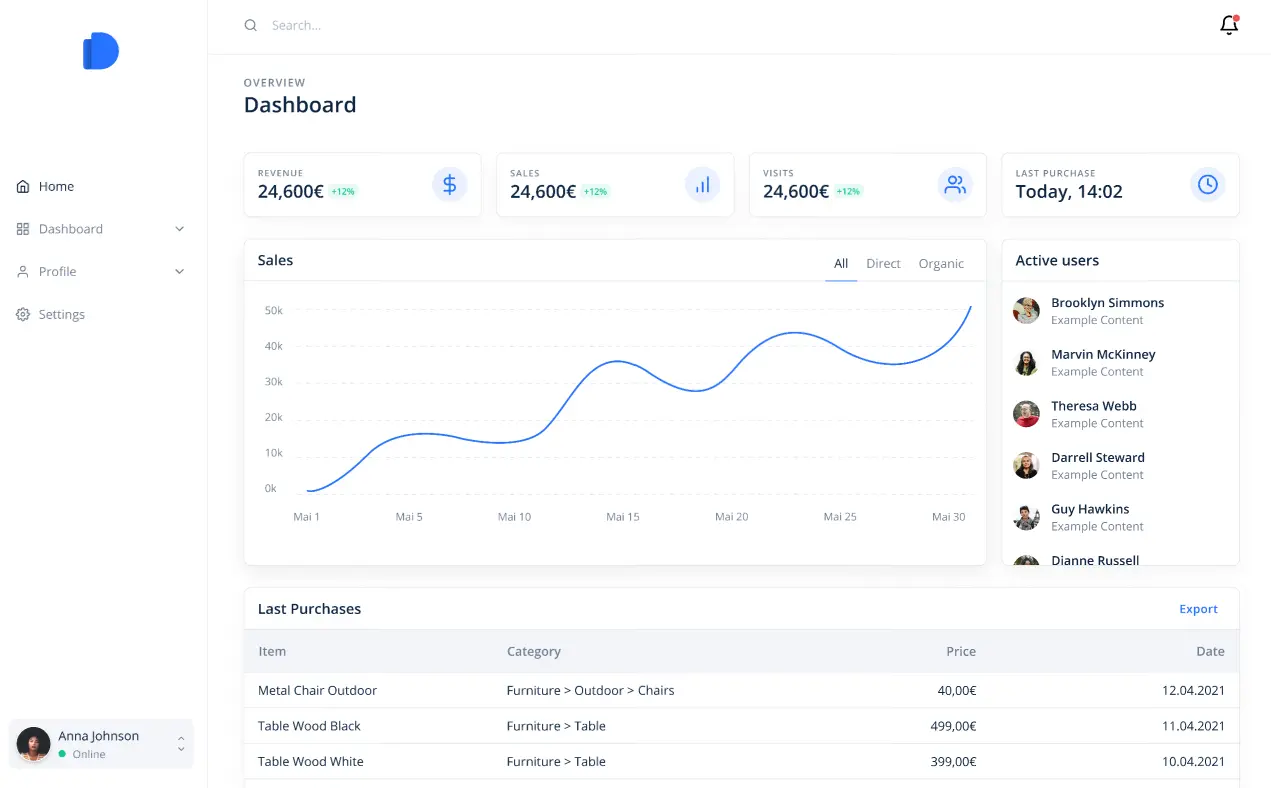Click Furniture > Outdoor > Chairs category cell

591,690
